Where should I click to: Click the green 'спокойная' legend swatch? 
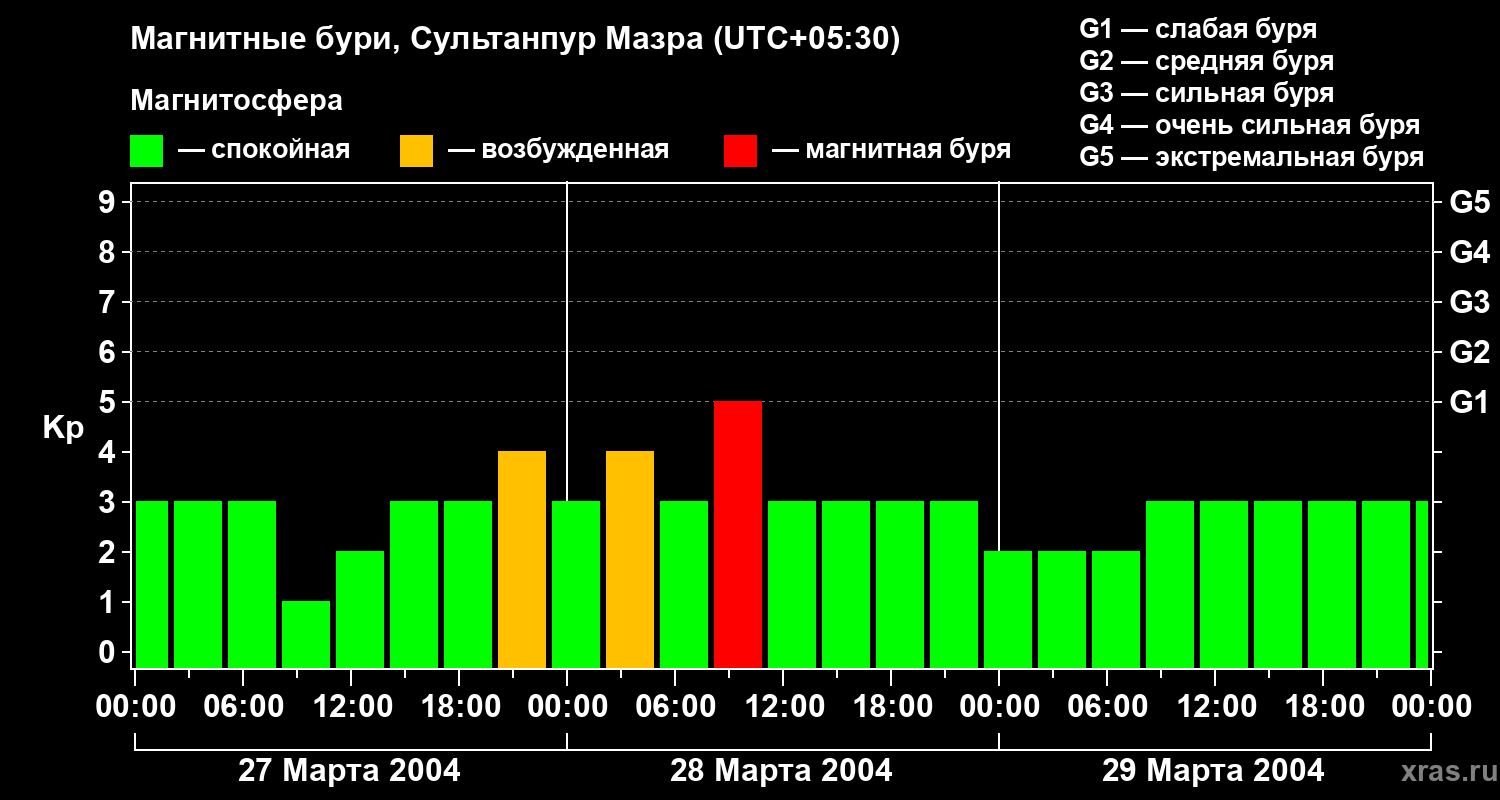pos(147,151)
